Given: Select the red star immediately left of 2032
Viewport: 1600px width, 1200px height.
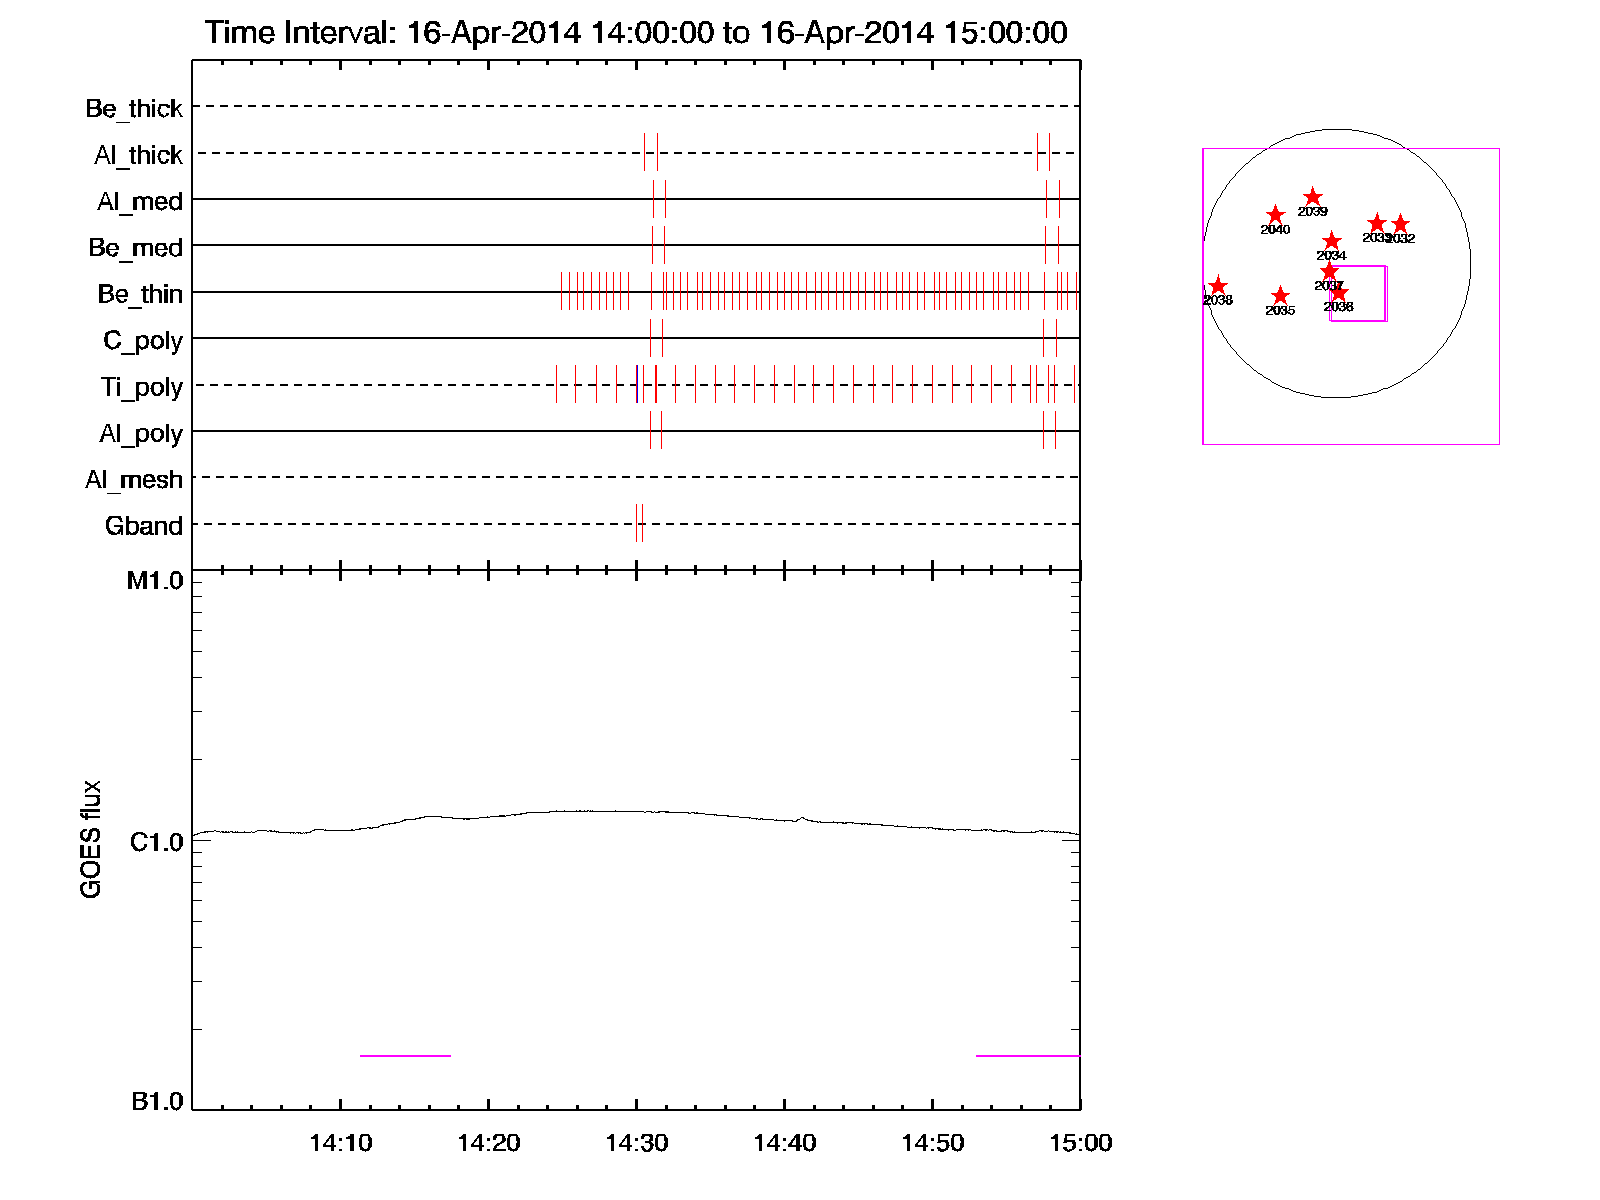Looking at the screenshot, I should 1376,223.
